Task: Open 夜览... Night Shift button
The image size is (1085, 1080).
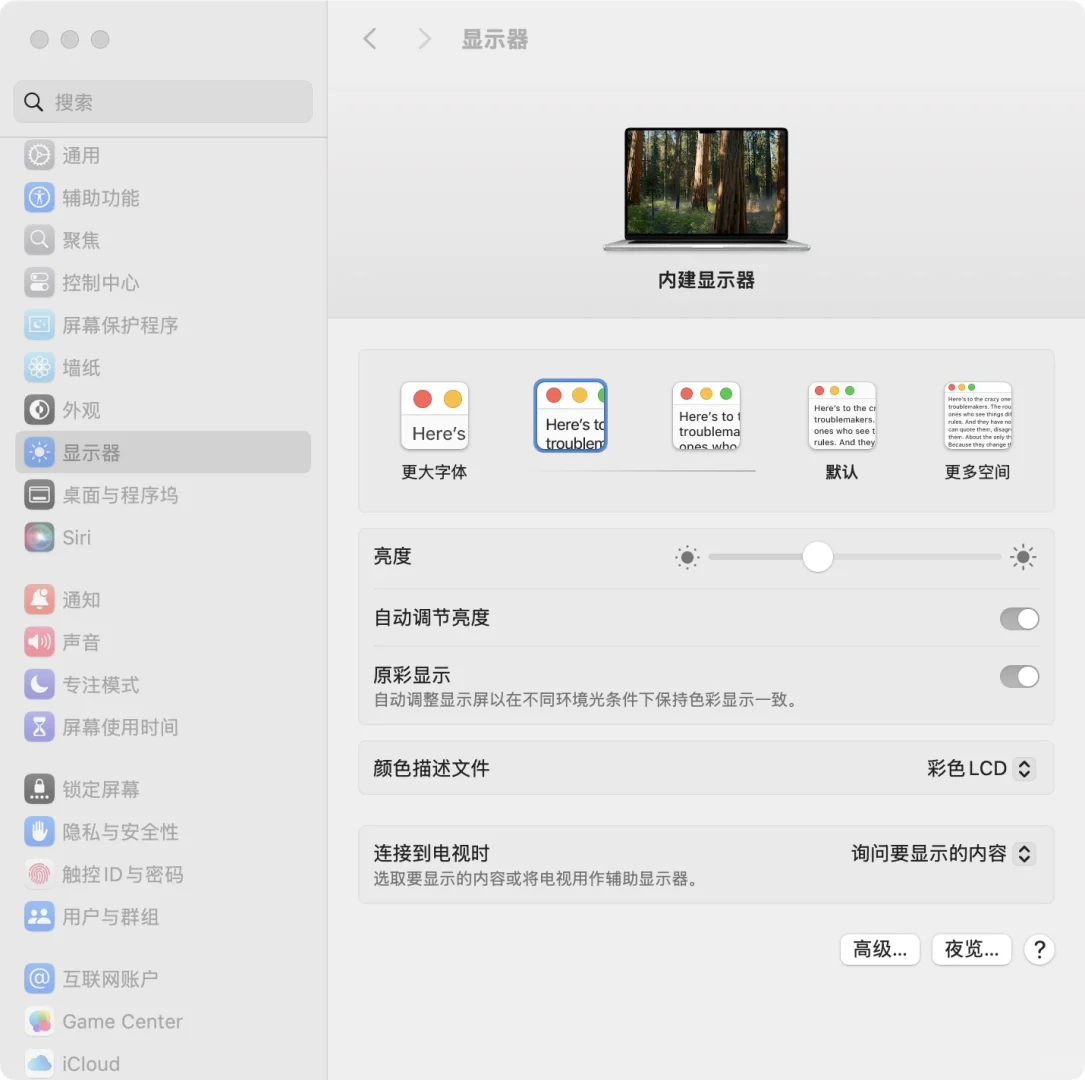Action: pos(972,949)
